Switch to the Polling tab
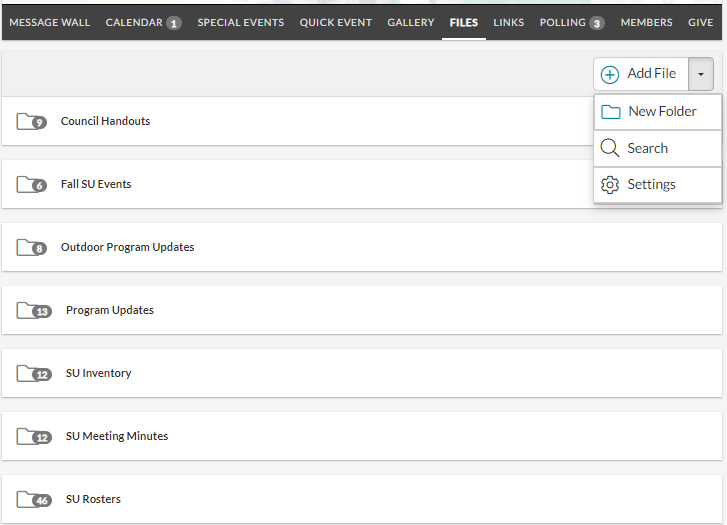727x525 pixels. tap(562, 22)
